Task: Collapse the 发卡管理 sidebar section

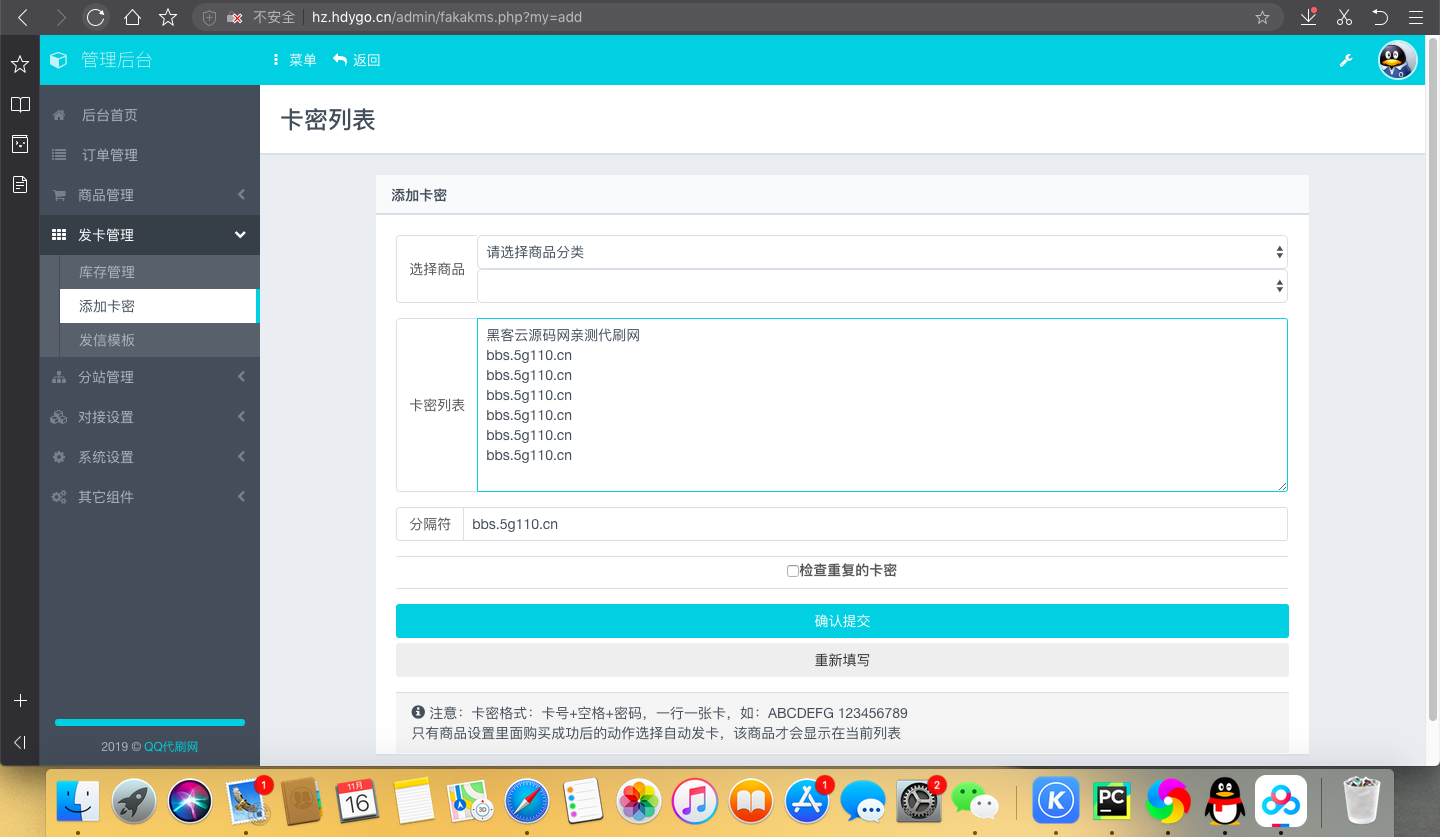Action: [x=149, y=235]
